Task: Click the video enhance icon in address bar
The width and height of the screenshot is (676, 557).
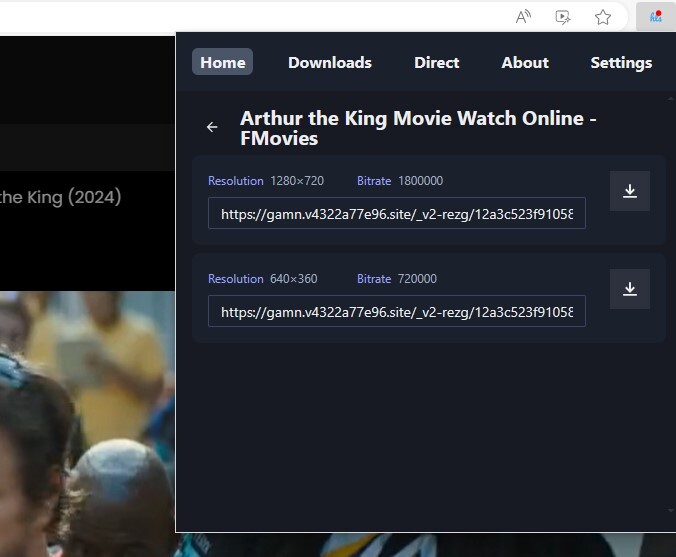Action: [x=563, y=17]
